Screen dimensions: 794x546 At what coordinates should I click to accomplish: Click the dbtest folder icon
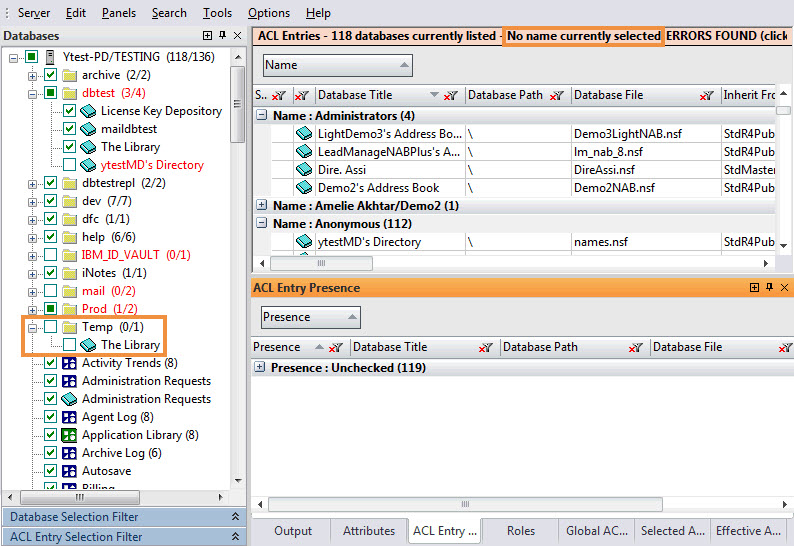[70, 93]
